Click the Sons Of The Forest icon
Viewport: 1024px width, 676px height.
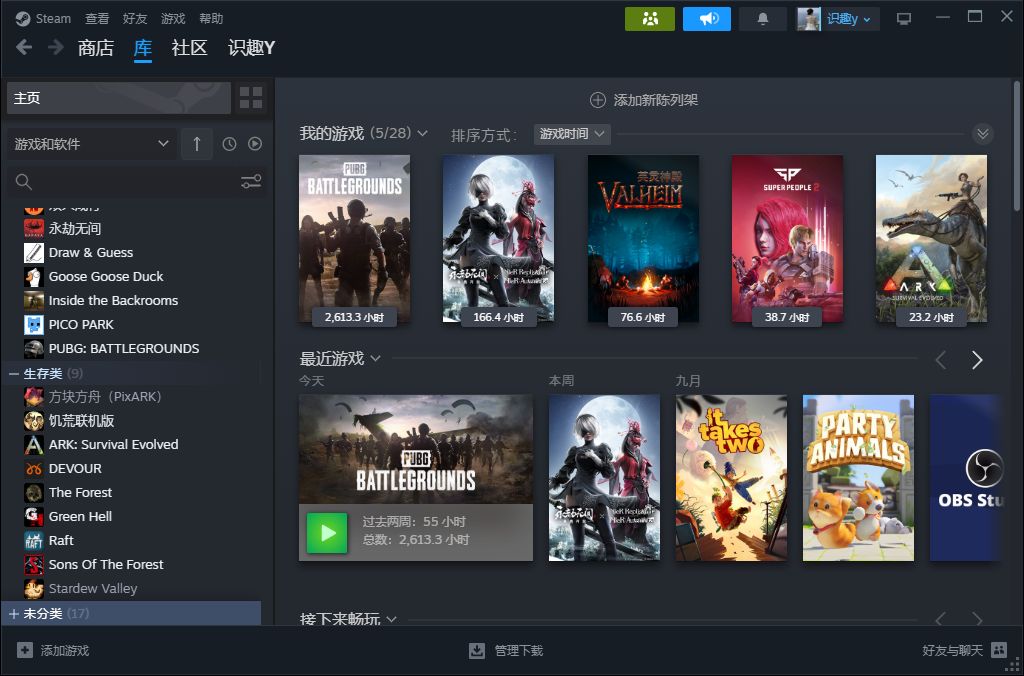34,564
